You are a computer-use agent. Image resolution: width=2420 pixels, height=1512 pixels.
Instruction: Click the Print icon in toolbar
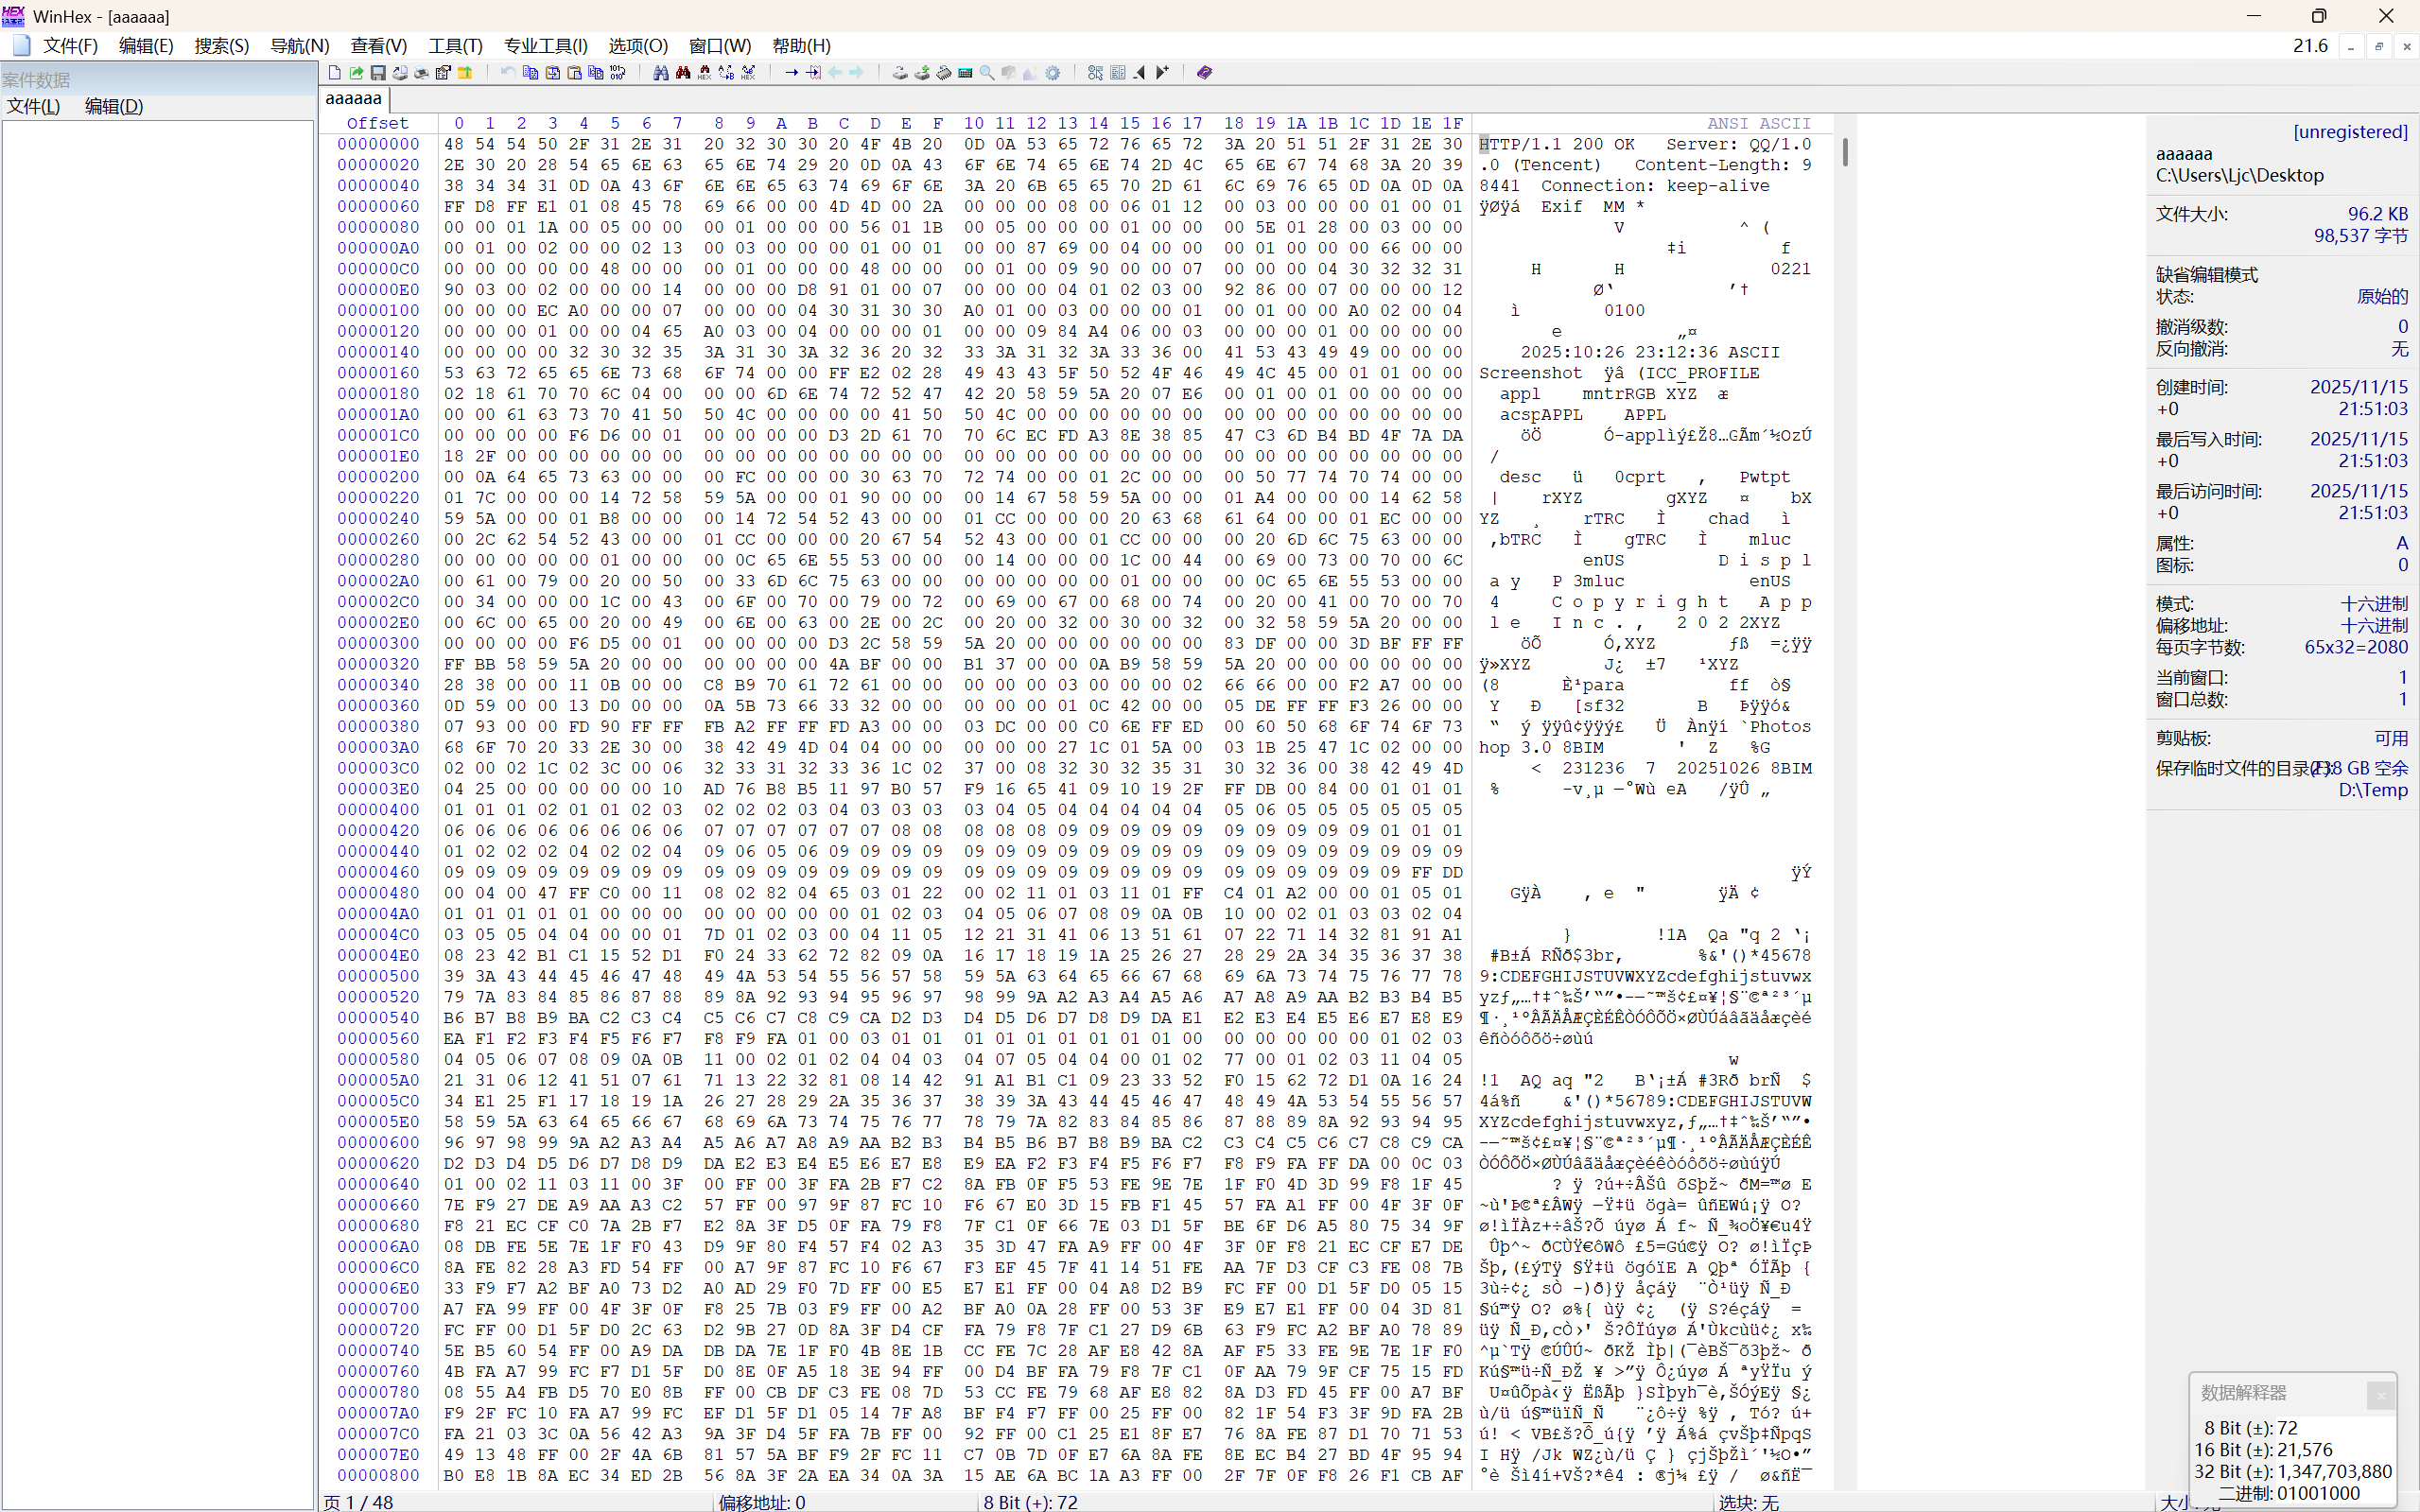(421, 73)
